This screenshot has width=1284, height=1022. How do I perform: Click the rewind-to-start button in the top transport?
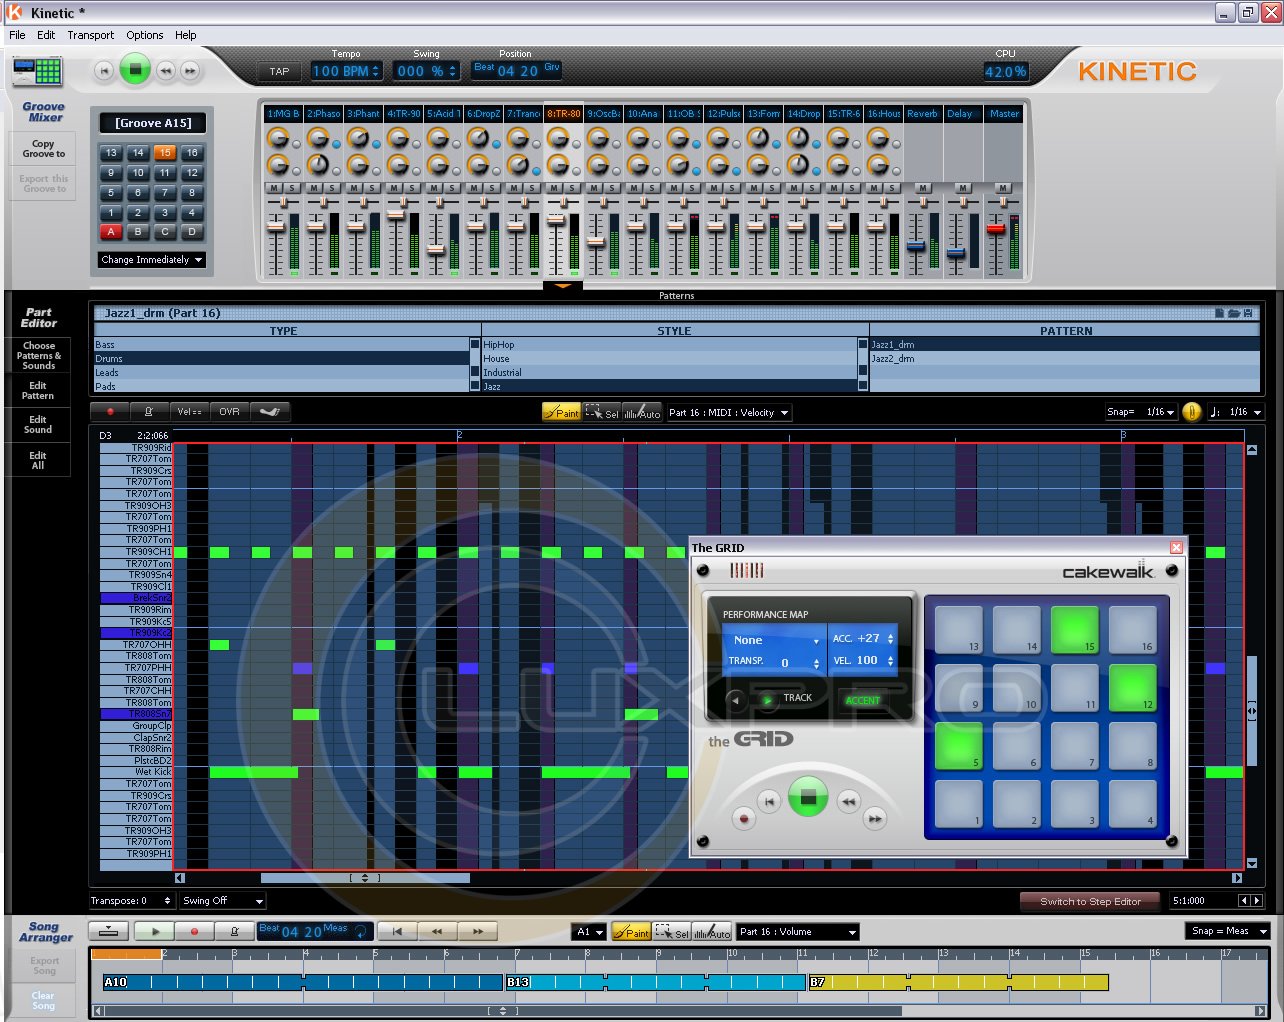tap(103, 70)
